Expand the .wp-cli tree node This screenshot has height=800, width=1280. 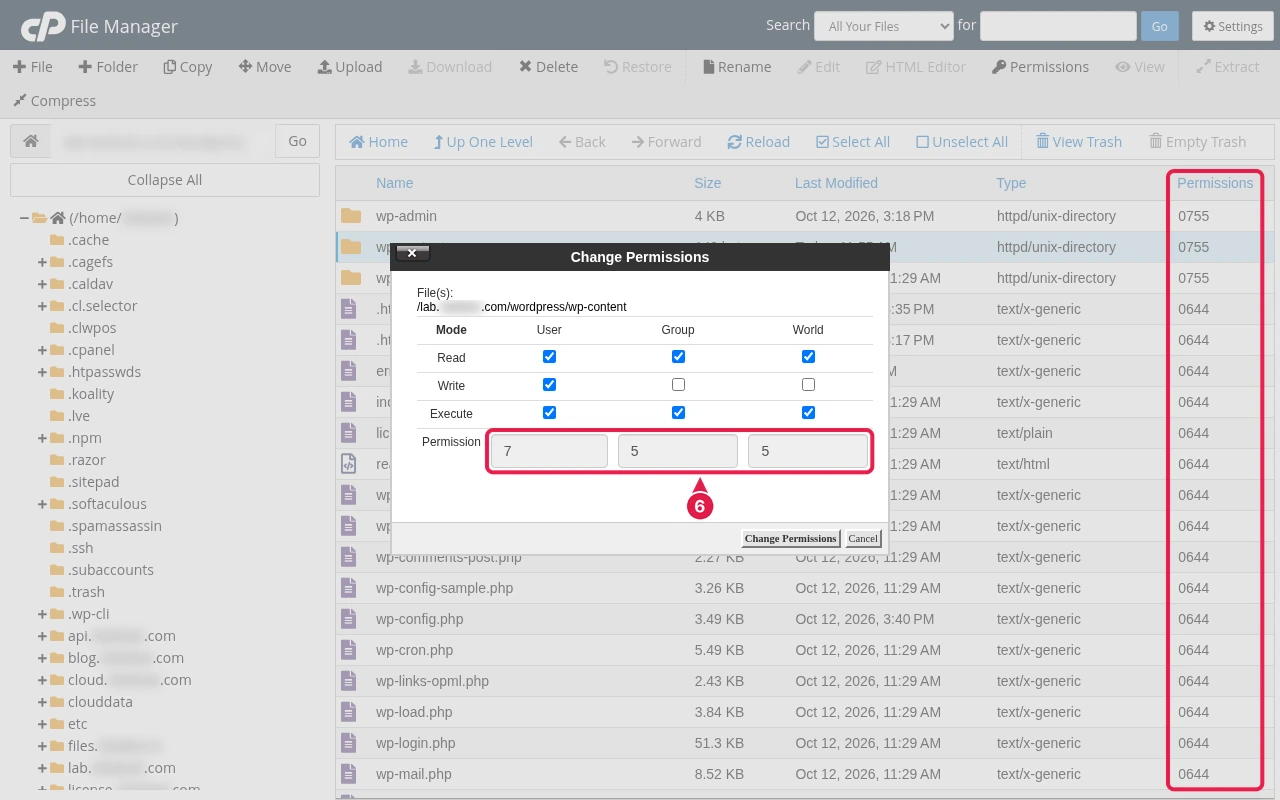click(42, 614)
